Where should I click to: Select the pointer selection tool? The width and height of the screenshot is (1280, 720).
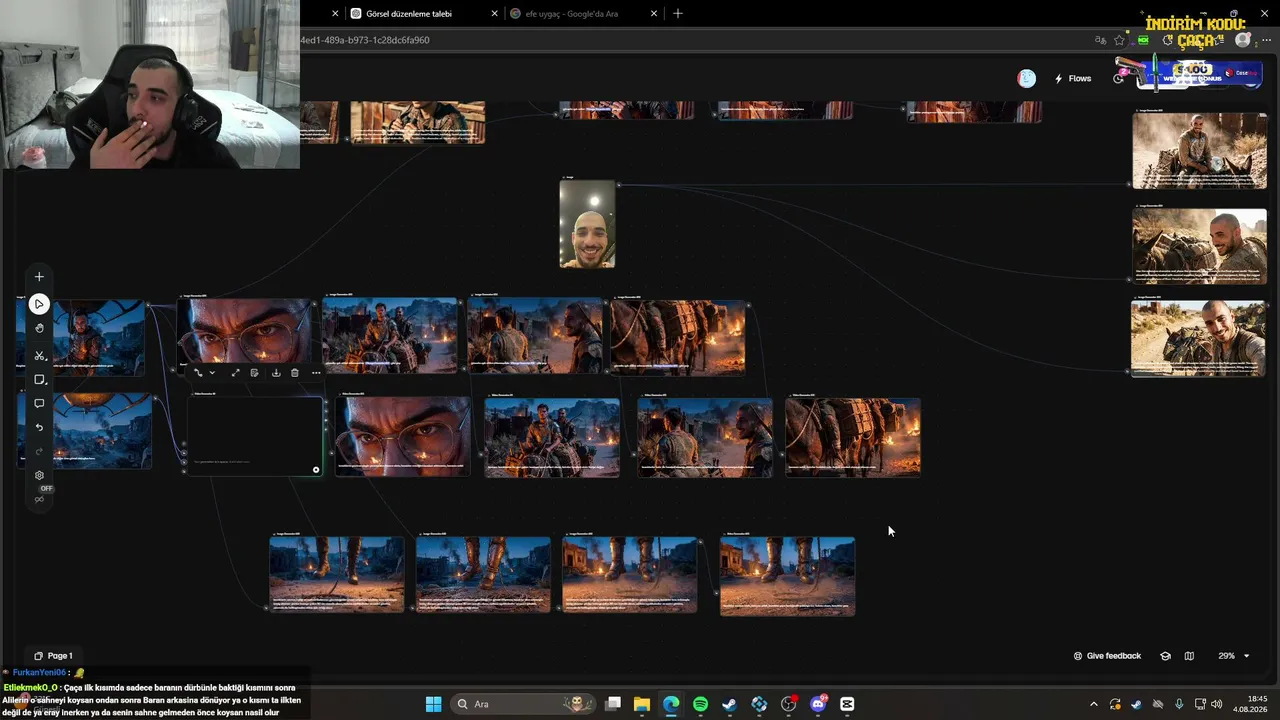pyautogui.click(x=39, y=304)
